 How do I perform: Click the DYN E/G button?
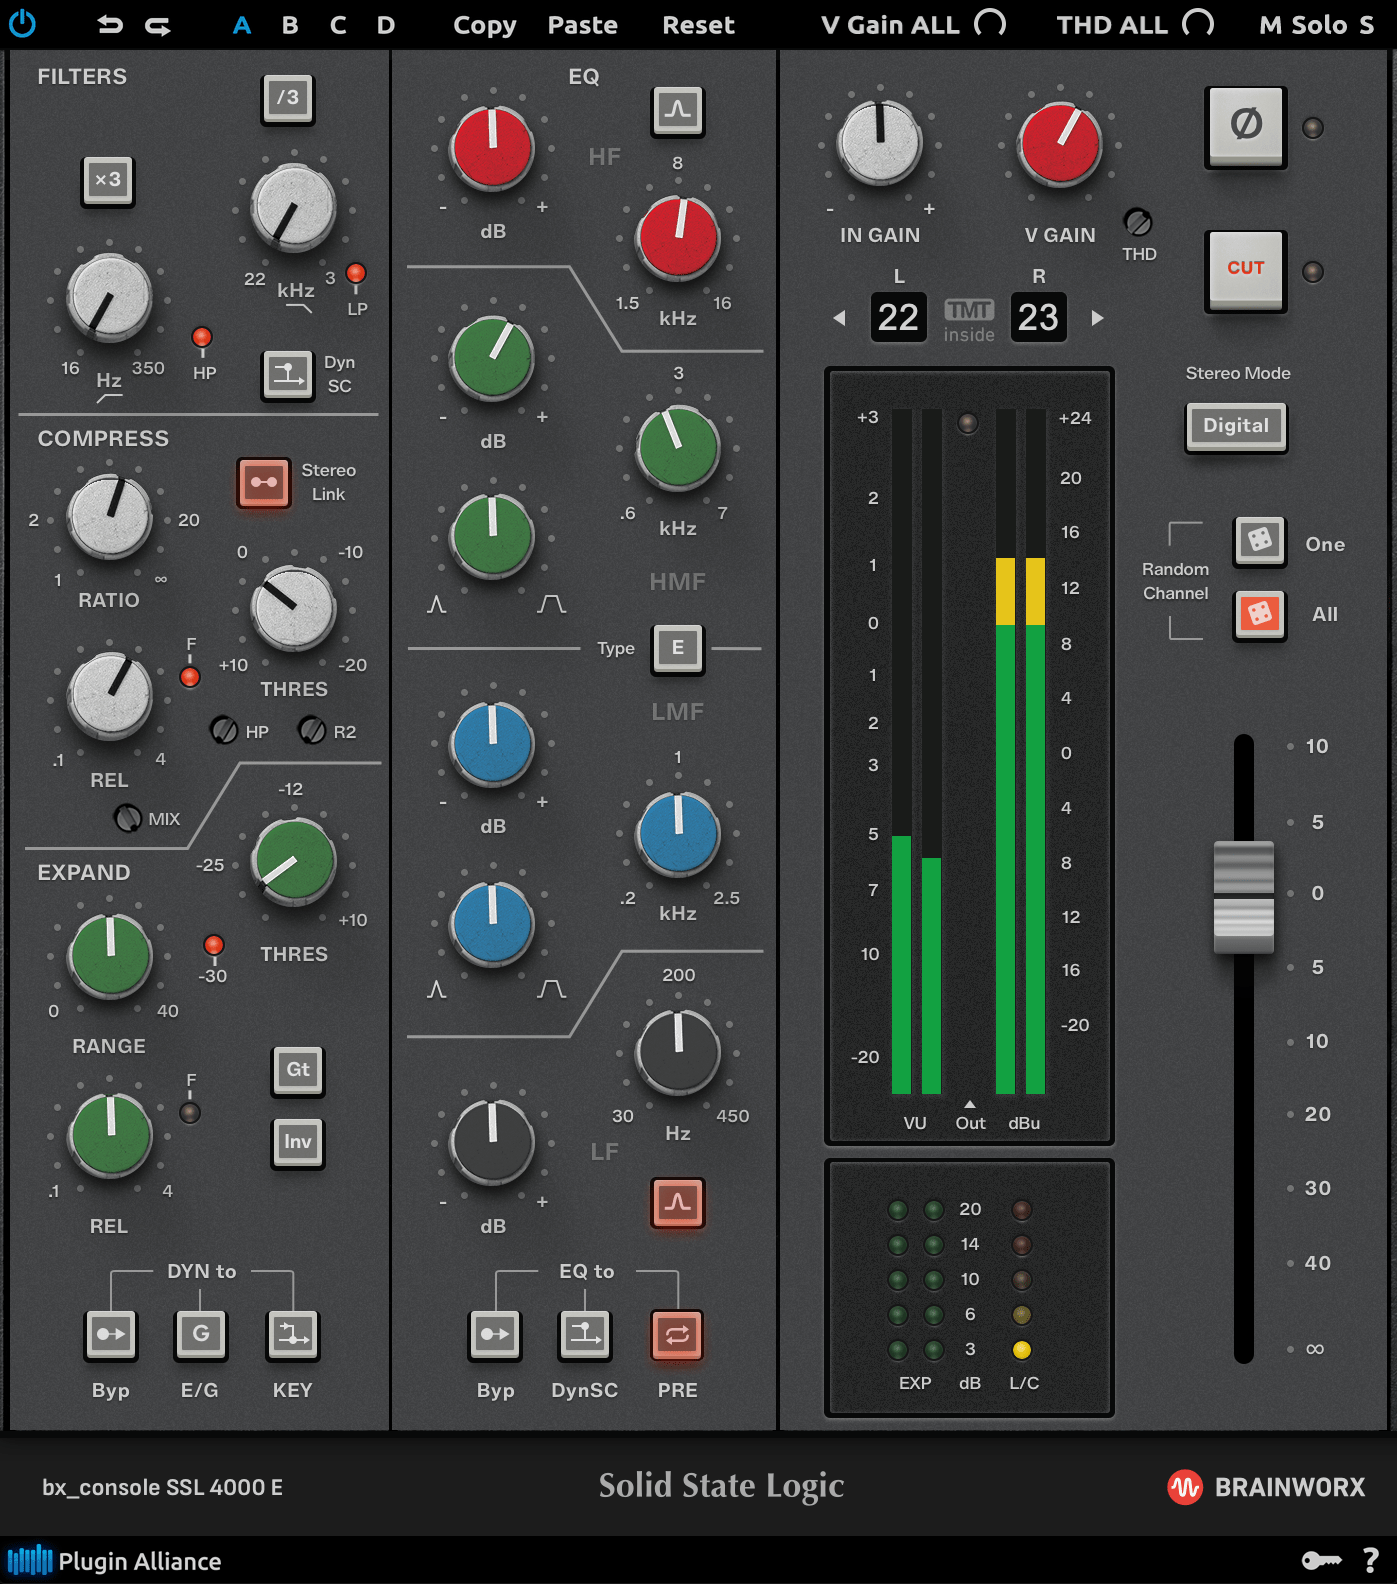[x=201, y=1334]
